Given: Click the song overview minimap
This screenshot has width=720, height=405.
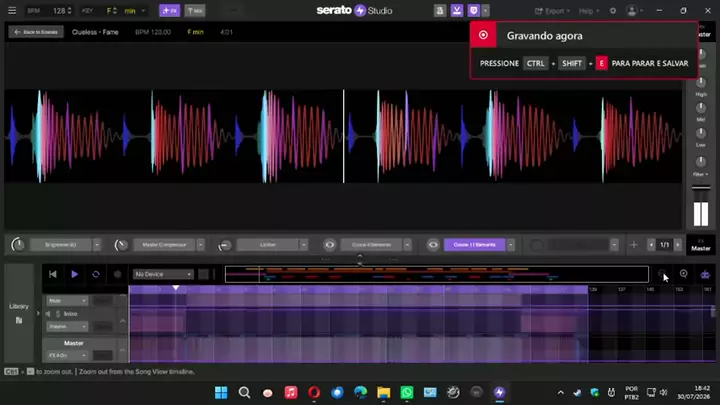Looking at the screenshot, I should [437, 274].
